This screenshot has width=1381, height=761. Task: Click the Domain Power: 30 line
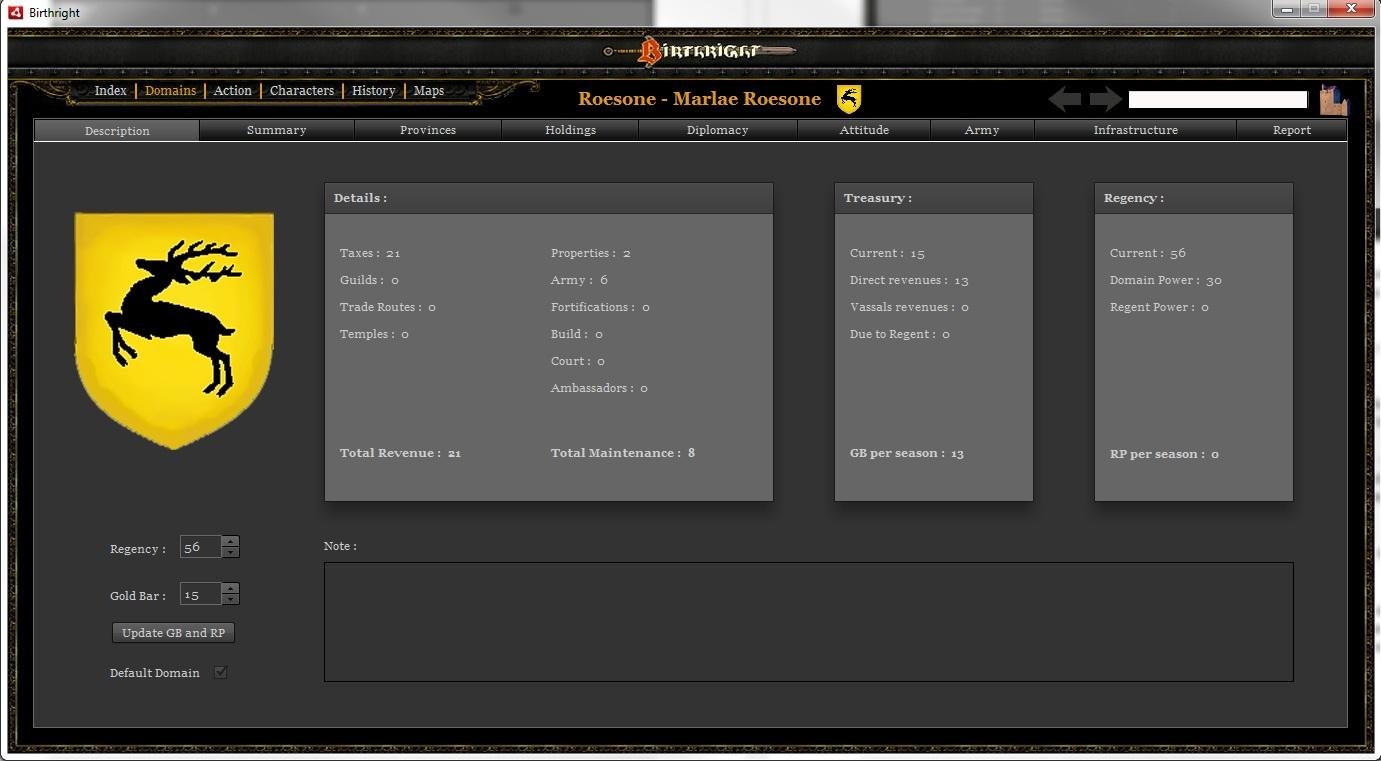click(x=1166, y=280)
